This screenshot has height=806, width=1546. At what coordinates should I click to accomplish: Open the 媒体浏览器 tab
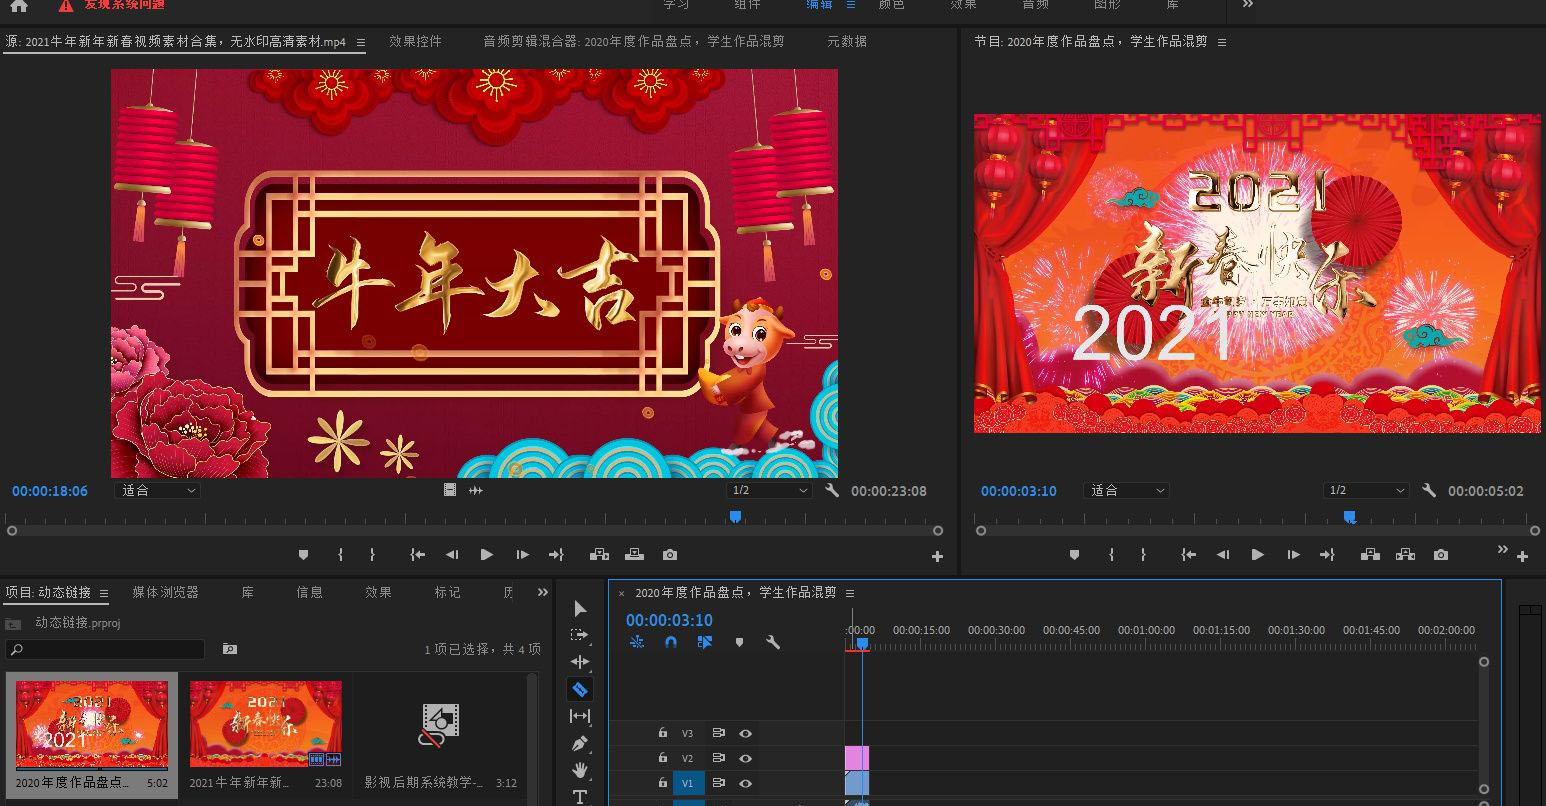coord(166,592)
